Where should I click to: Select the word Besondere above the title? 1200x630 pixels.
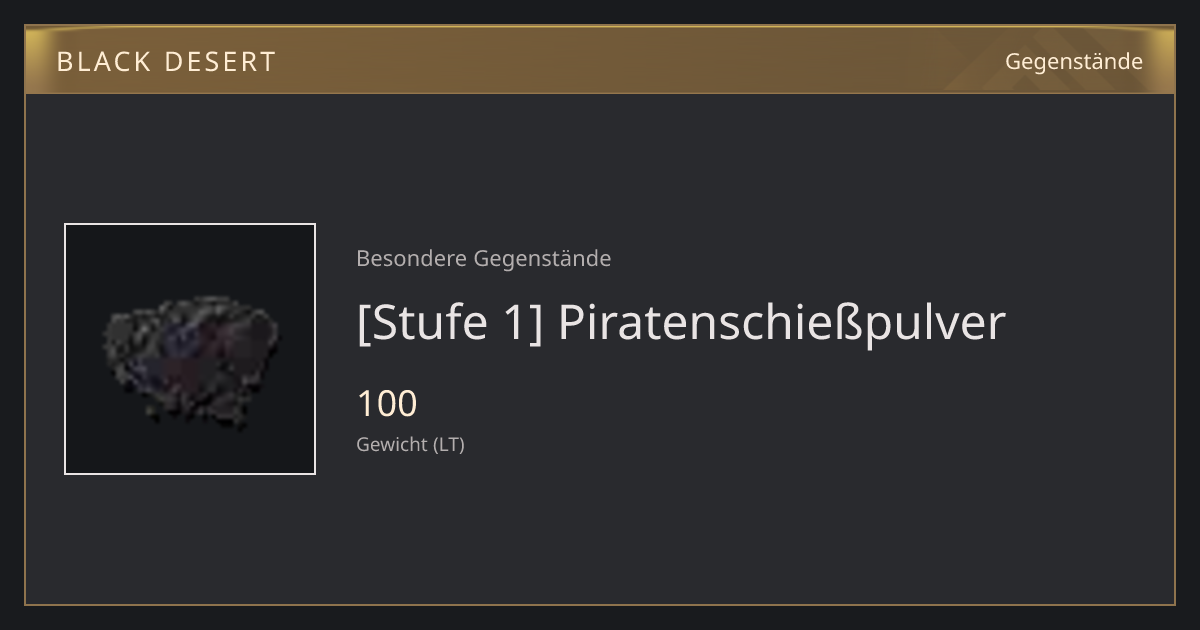(x=411, y=259)
